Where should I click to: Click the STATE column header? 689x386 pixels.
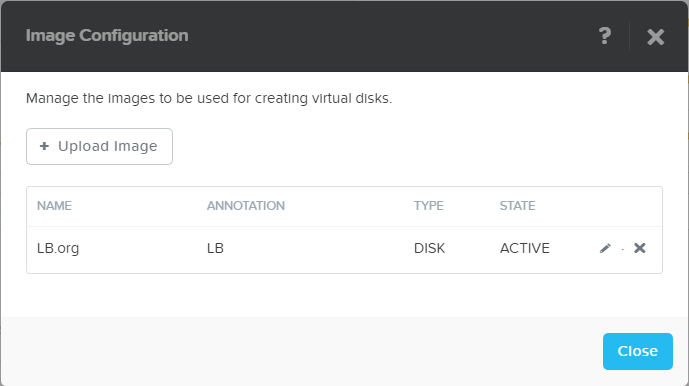coord(517,206)
